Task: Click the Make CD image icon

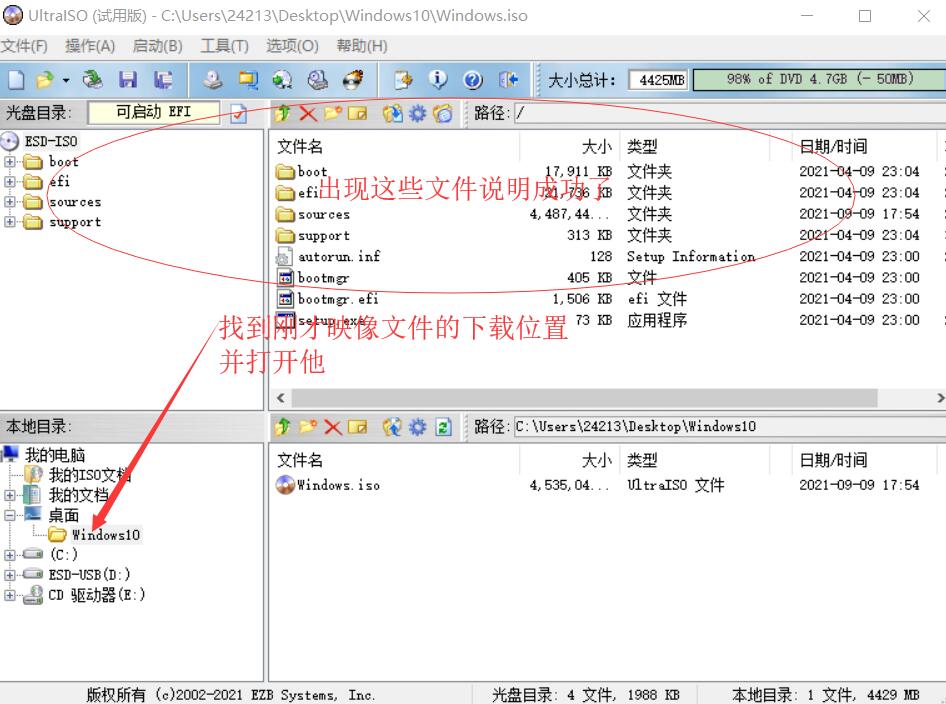Action: click(212, 80)
